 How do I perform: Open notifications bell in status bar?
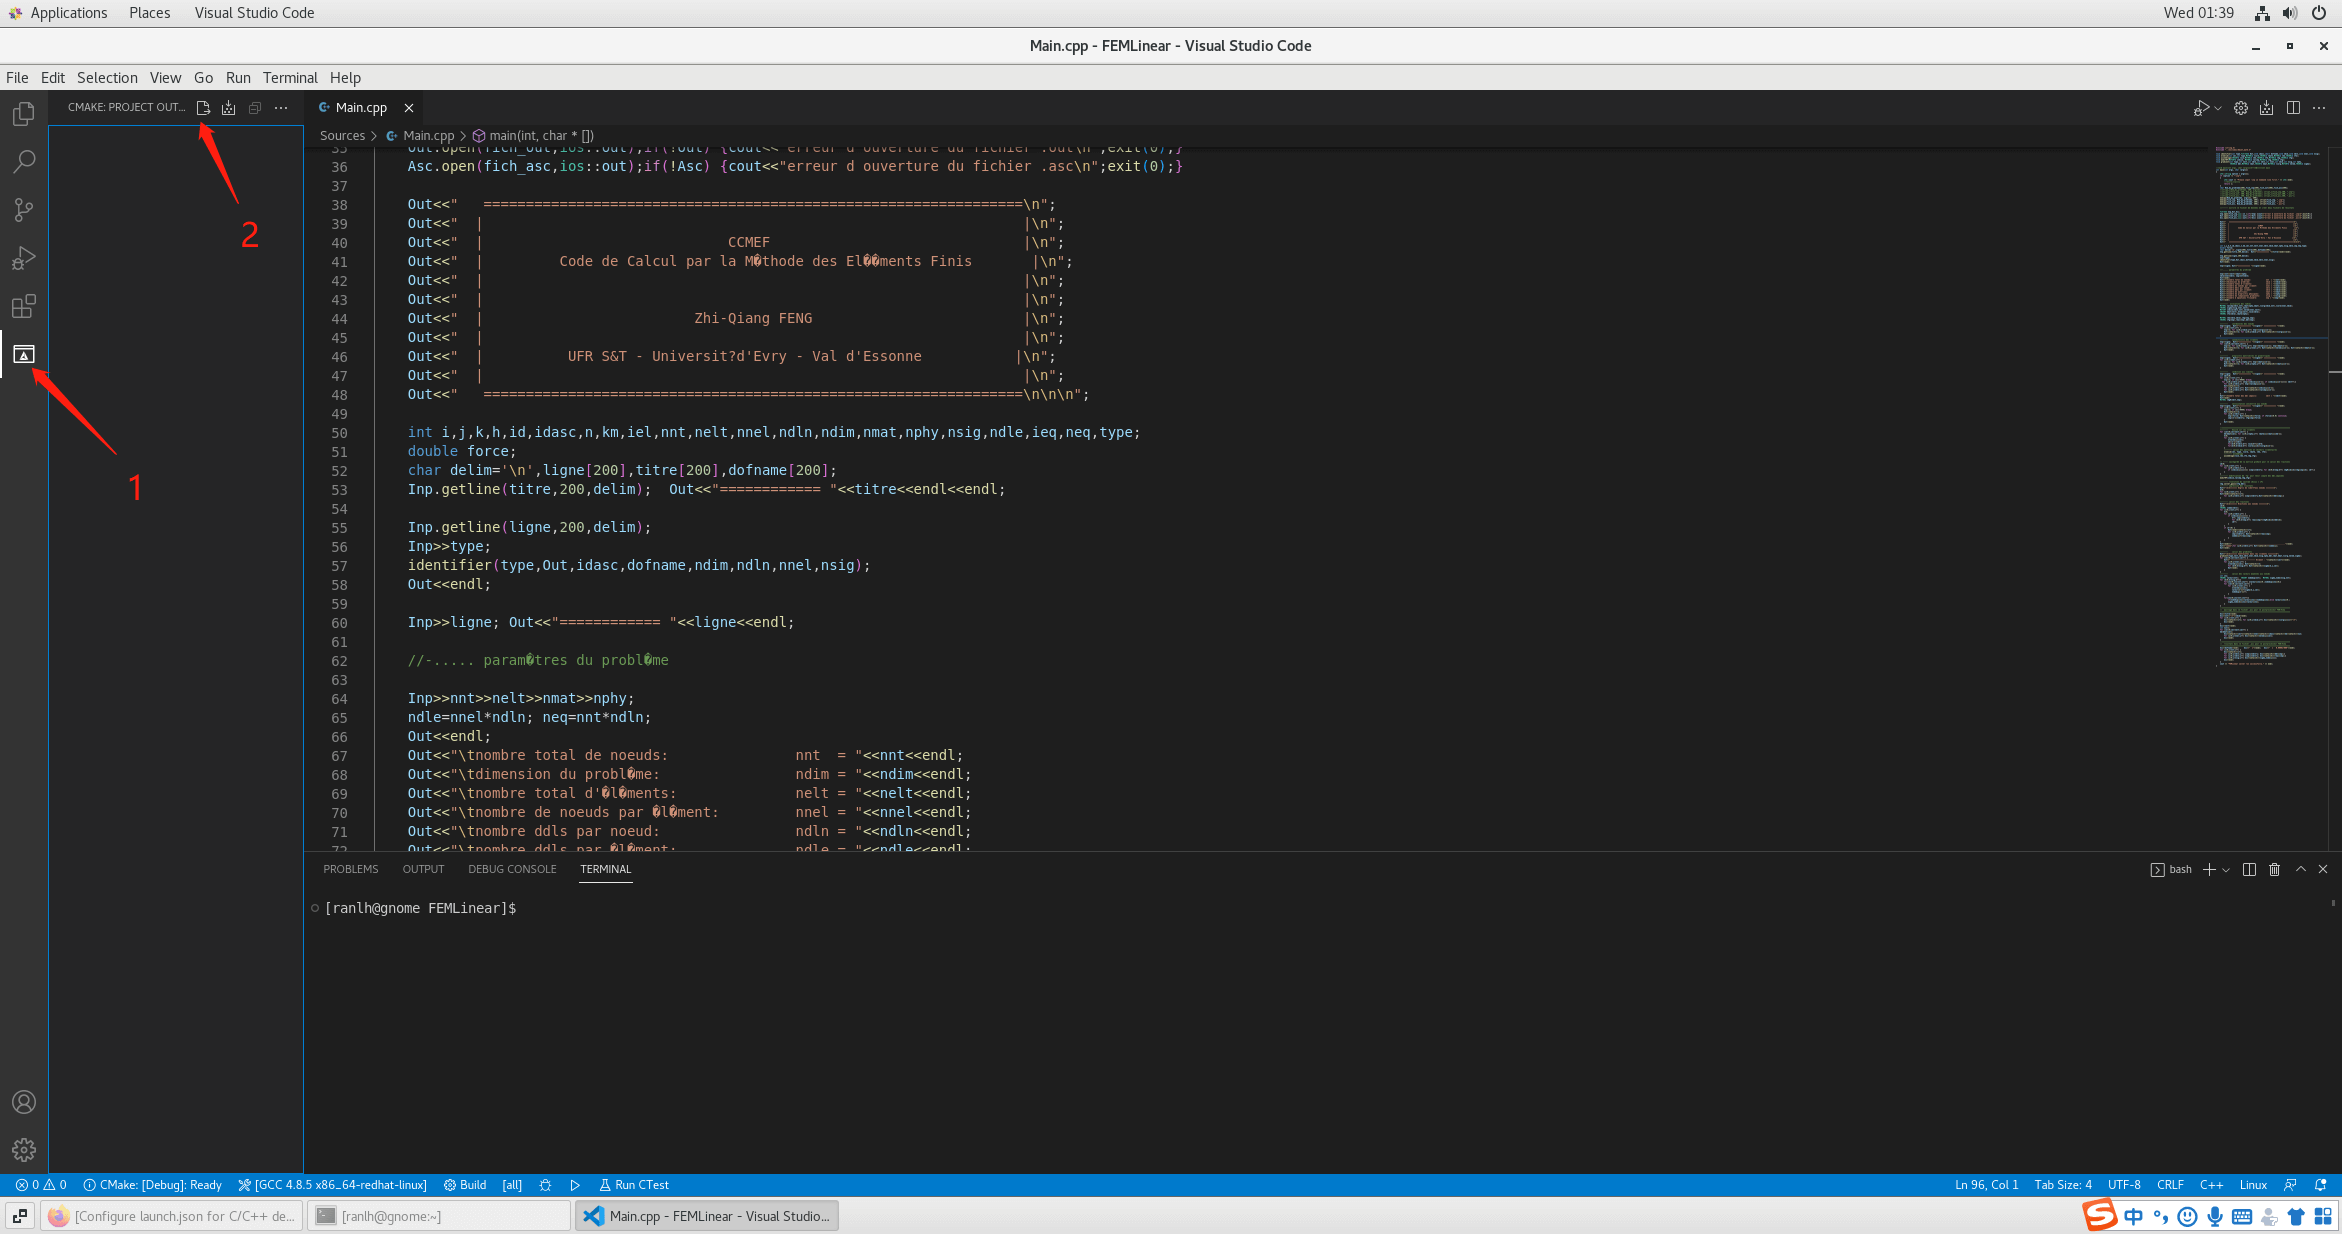click(2320, 1185)
